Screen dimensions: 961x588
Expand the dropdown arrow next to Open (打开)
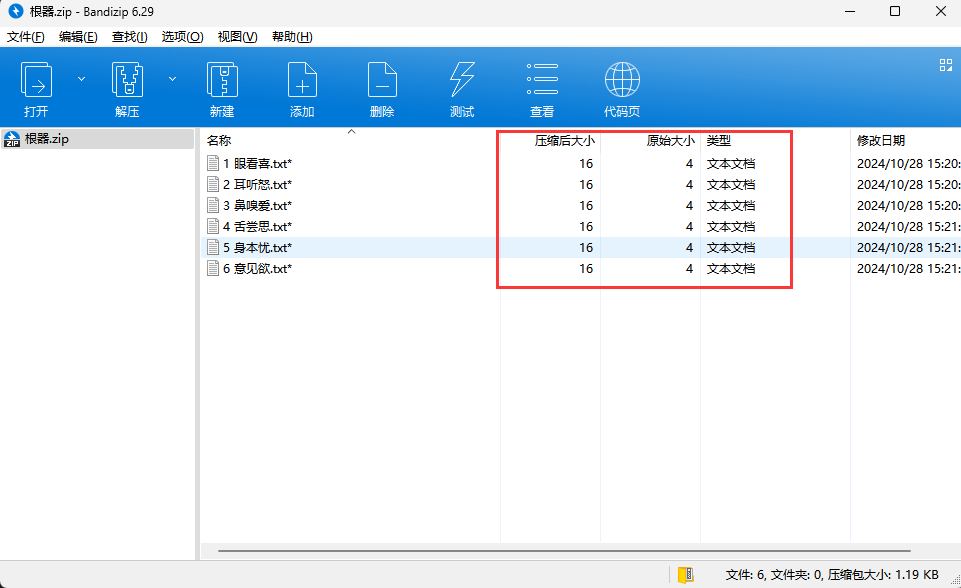[x=82, y=78]
